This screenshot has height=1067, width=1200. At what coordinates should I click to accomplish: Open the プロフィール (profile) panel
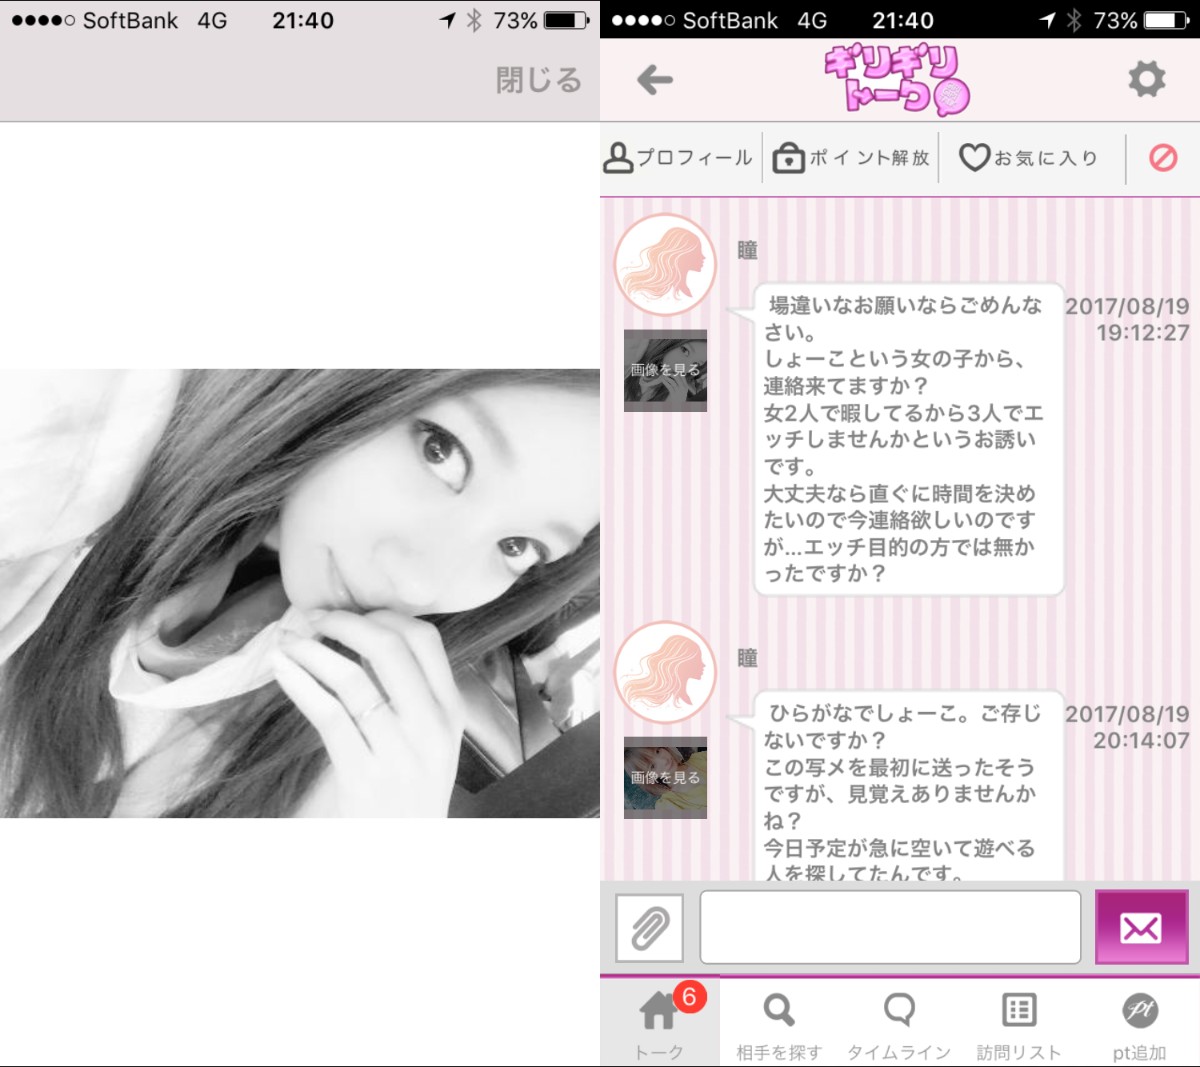tap(678, 157)
